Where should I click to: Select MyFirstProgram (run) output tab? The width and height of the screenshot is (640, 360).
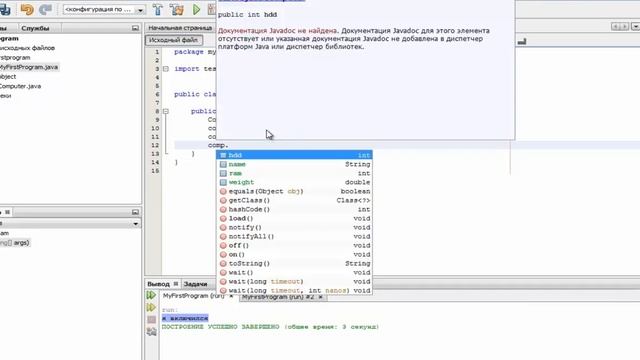(193, 296)
